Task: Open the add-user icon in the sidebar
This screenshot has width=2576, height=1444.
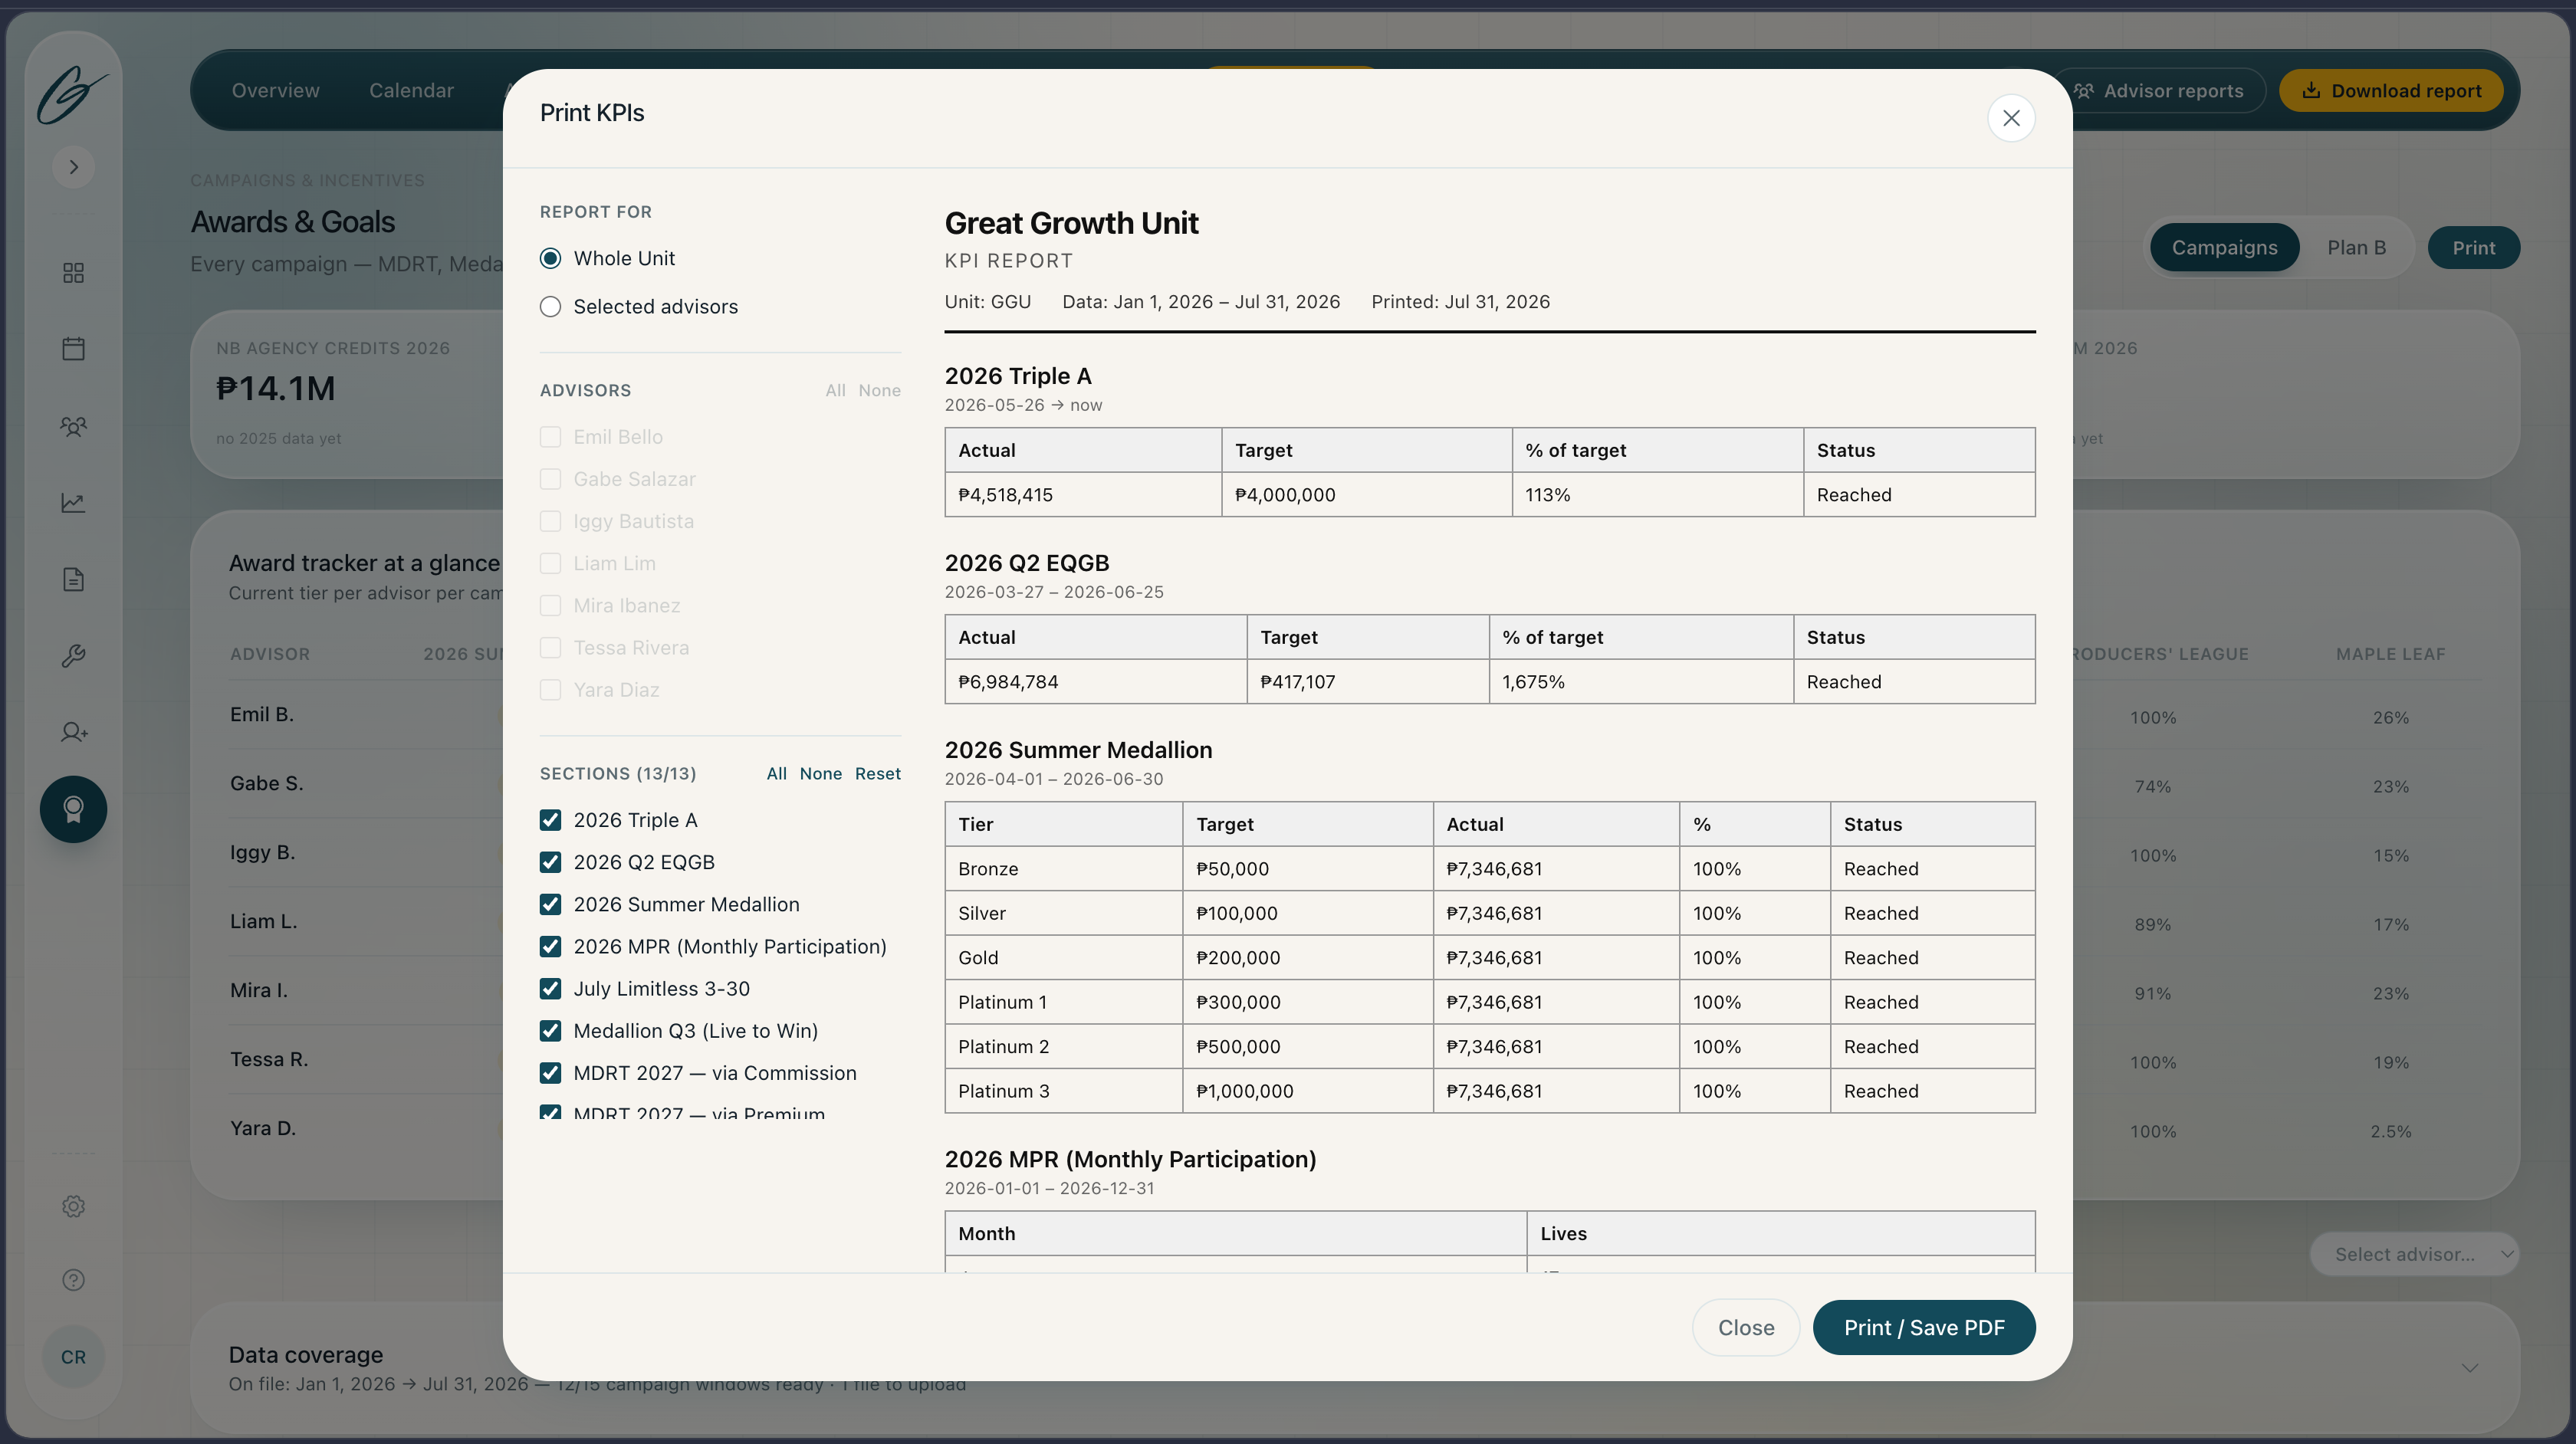Action: pos(73,732)
